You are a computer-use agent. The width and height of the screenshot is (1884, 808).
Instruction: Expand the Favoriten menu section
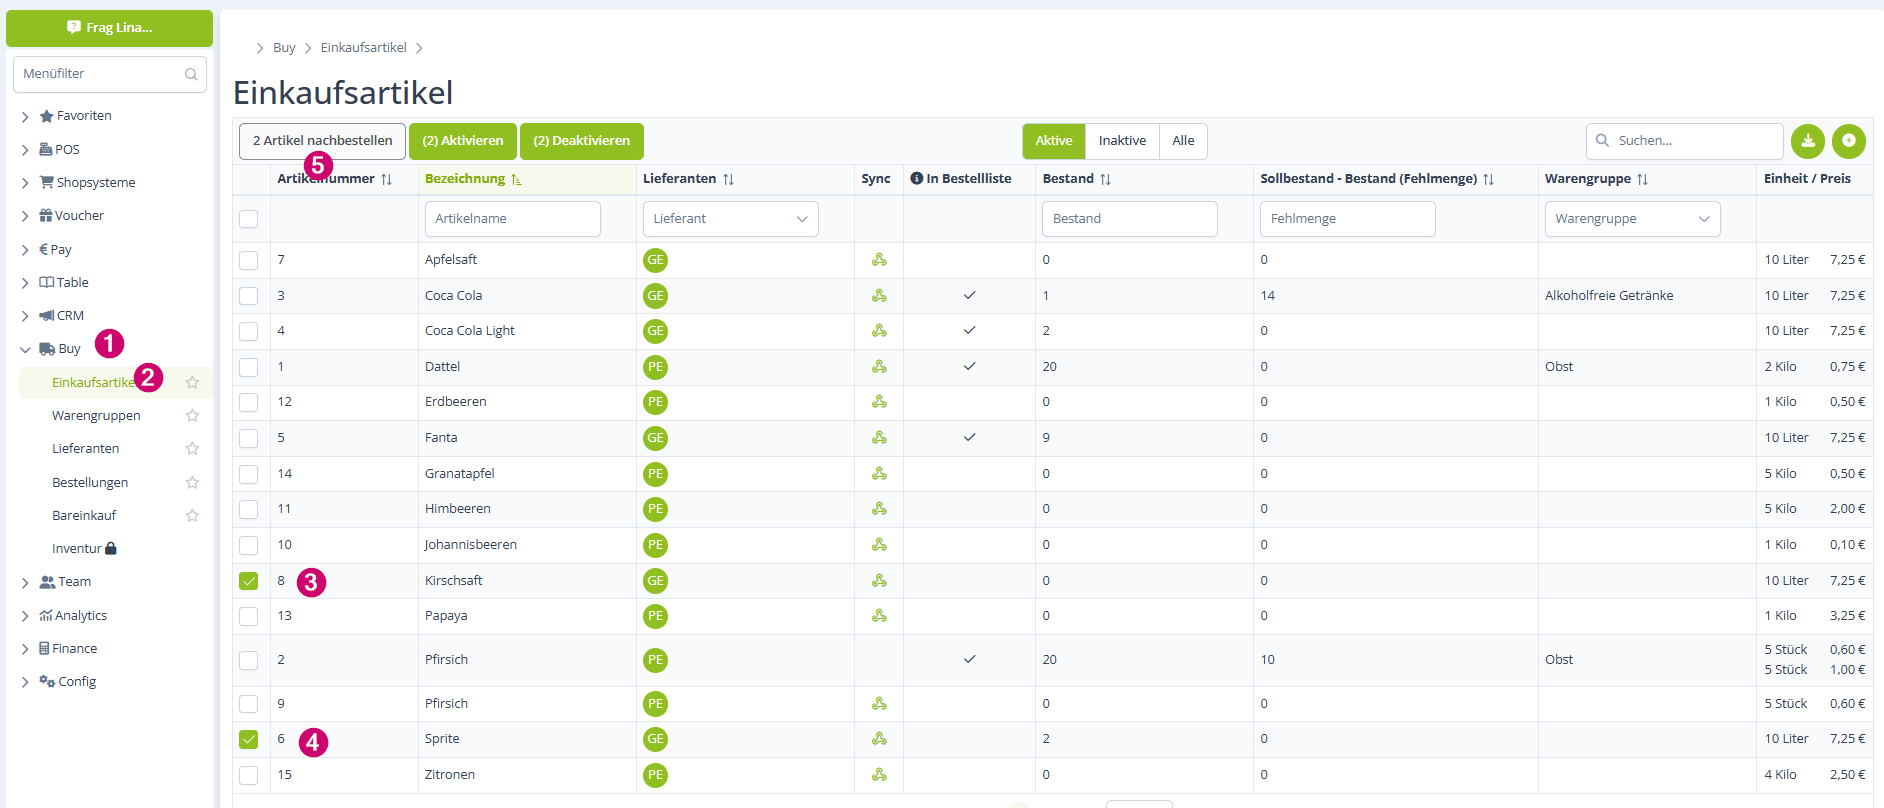pyautogui.click(x=25, y=117)
